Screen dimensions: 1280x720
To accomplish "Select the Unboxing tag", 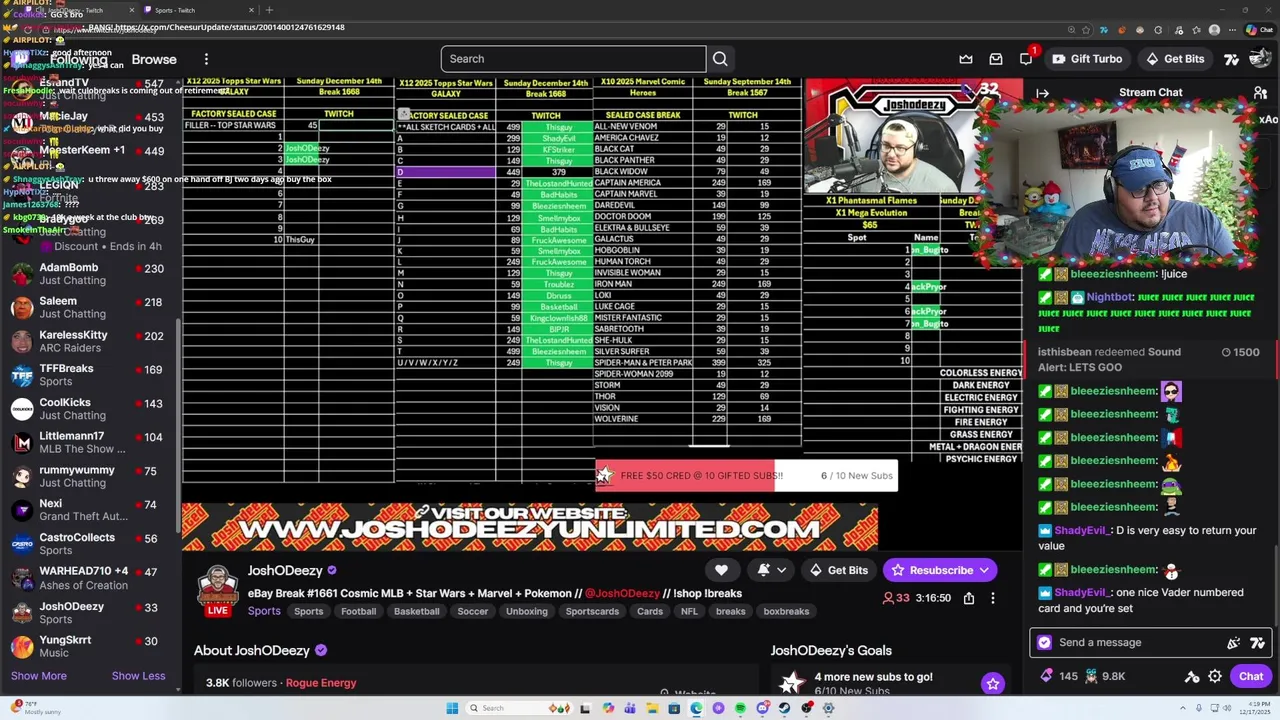I will (527, 611).
